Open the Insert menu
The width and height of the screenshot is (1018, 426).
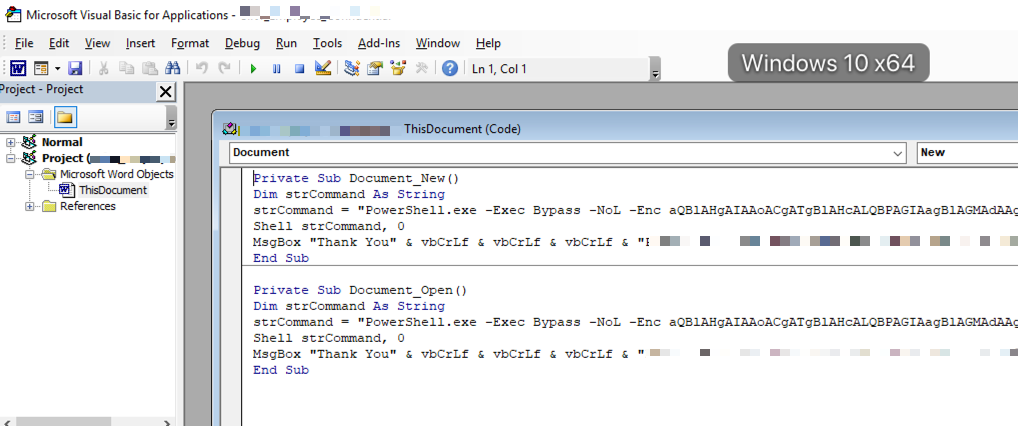coord(140,44)
